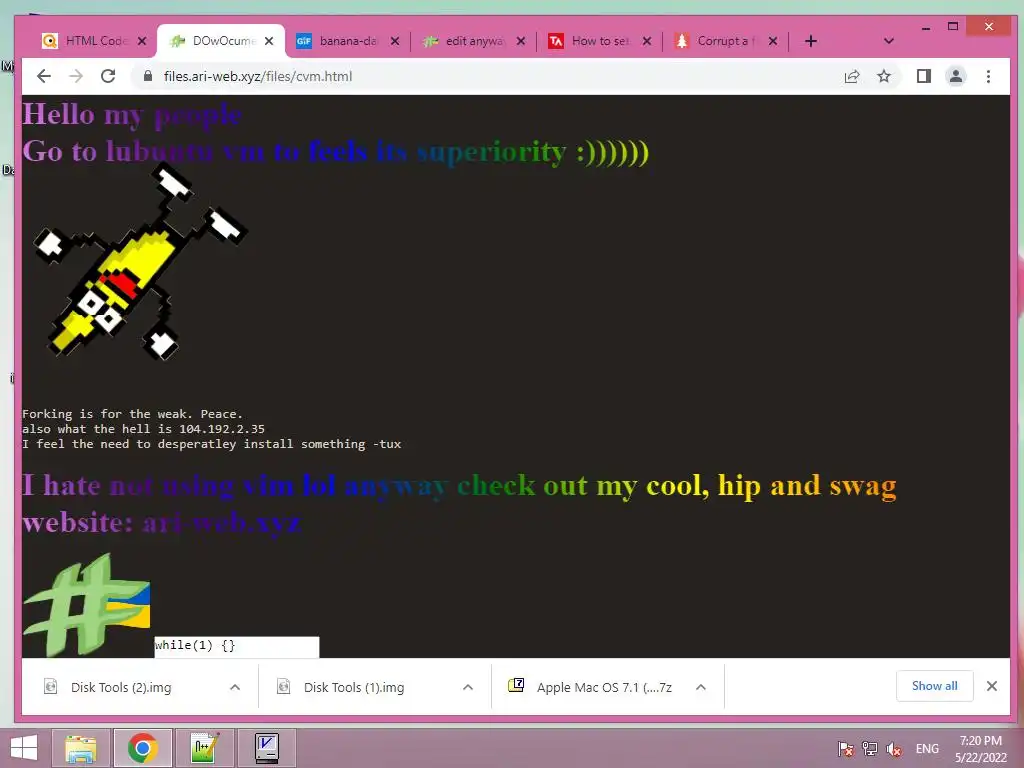Open the tab search dropdown chevron
1024x768 pixels.
point(888,41)
